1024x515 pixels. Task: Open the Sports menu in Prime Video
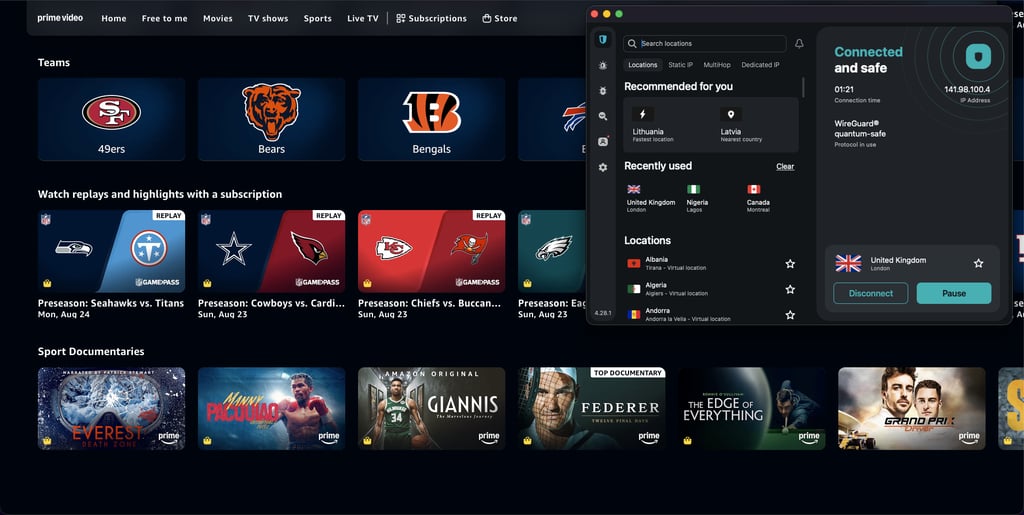pyautogui.click(x=317, y=18)
